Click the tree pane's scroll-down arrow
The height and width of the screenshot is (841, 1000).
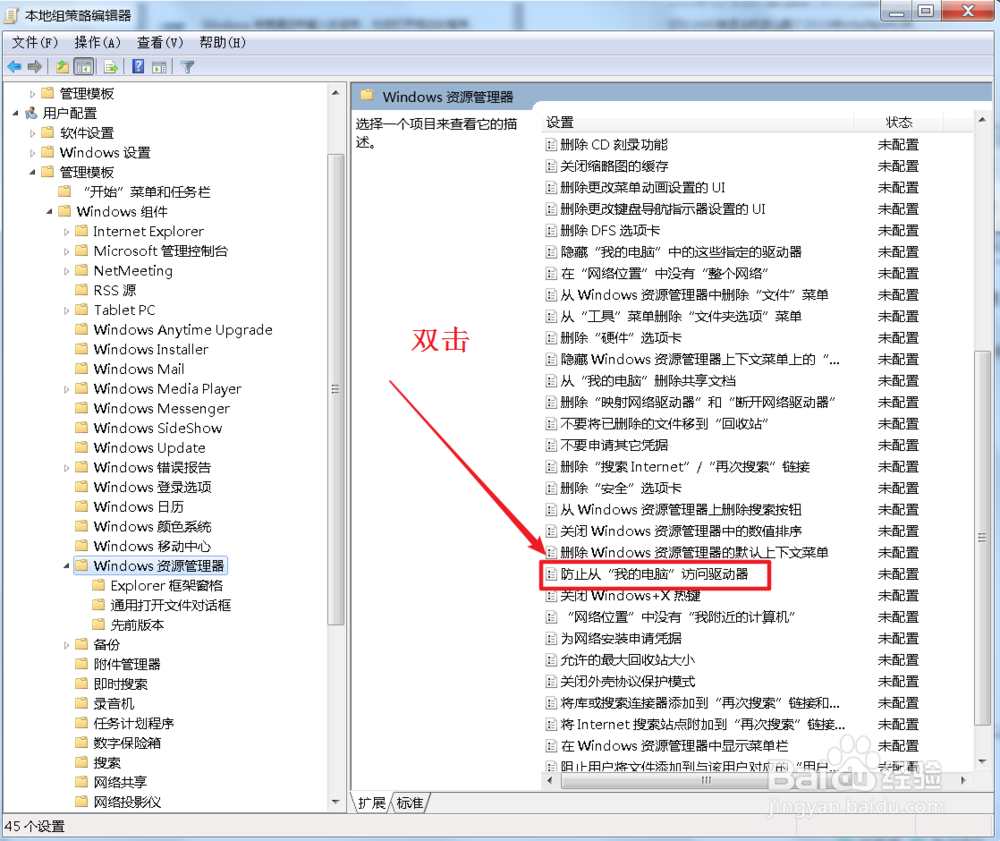click(335, 801)
